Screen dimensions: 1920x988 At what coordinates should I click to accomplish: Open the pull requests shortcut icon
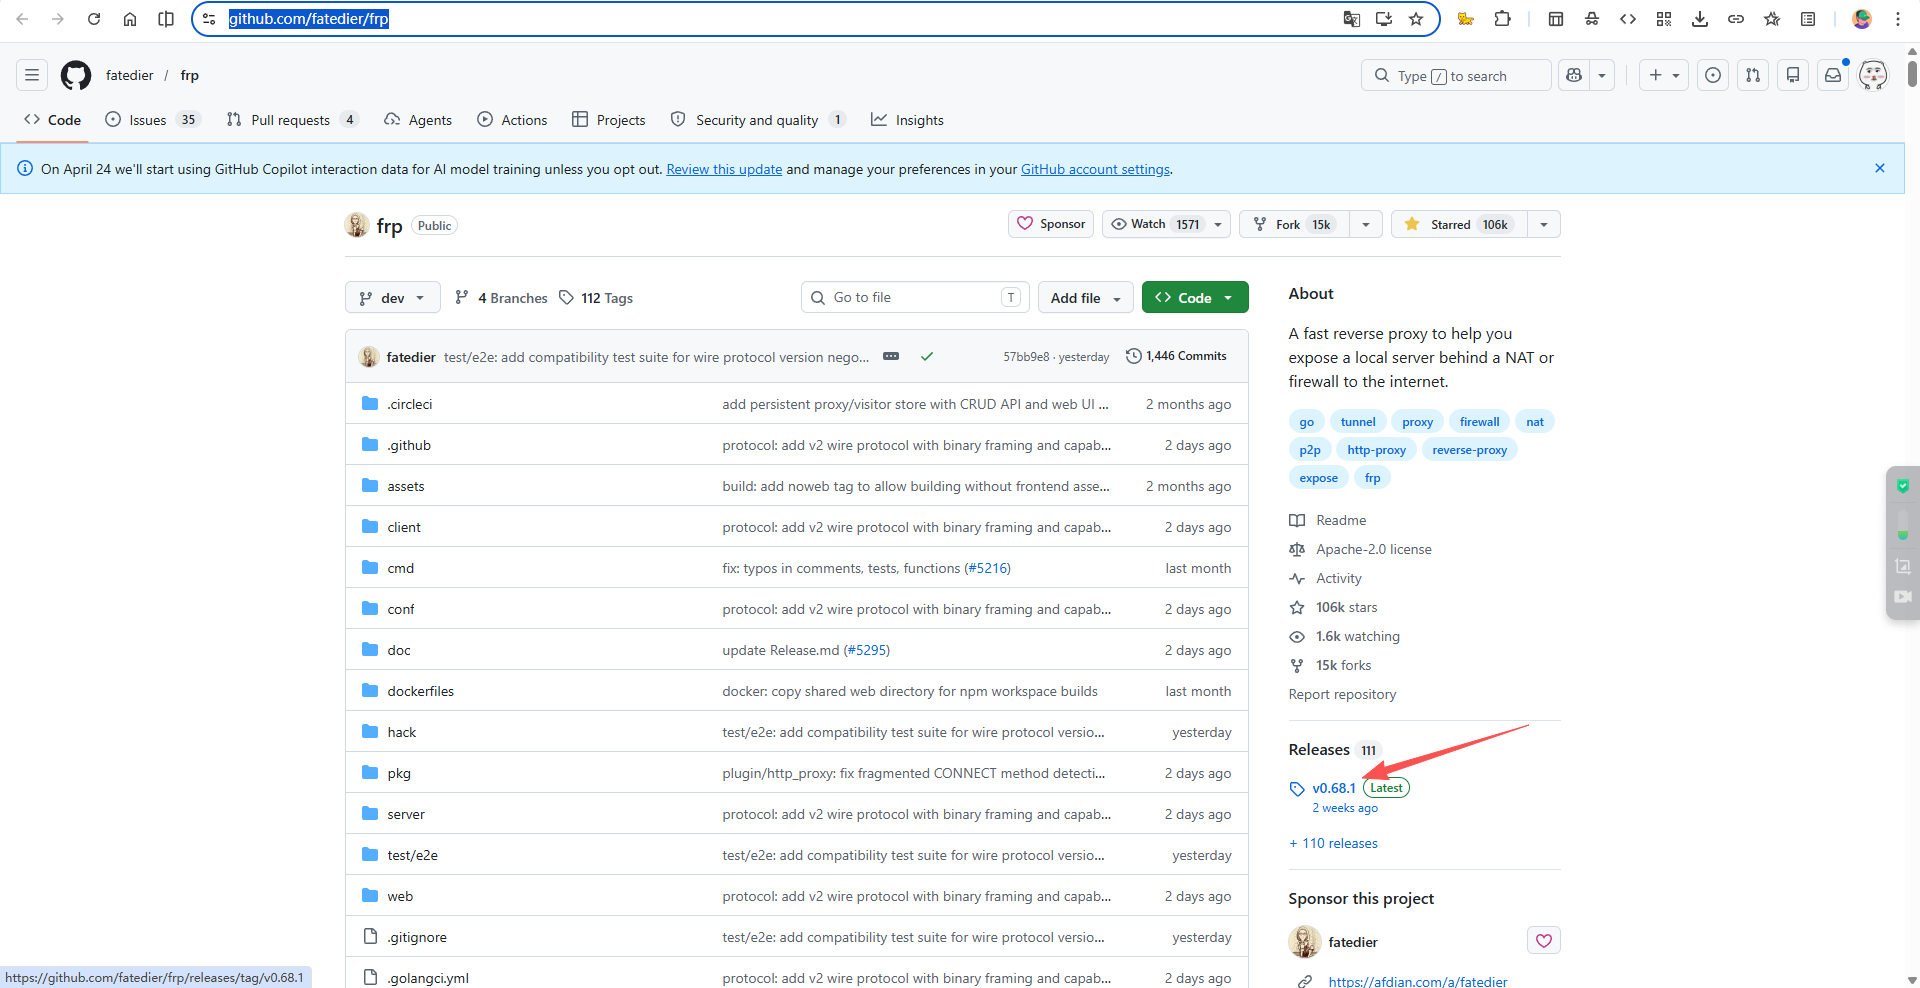(1753, 75)
